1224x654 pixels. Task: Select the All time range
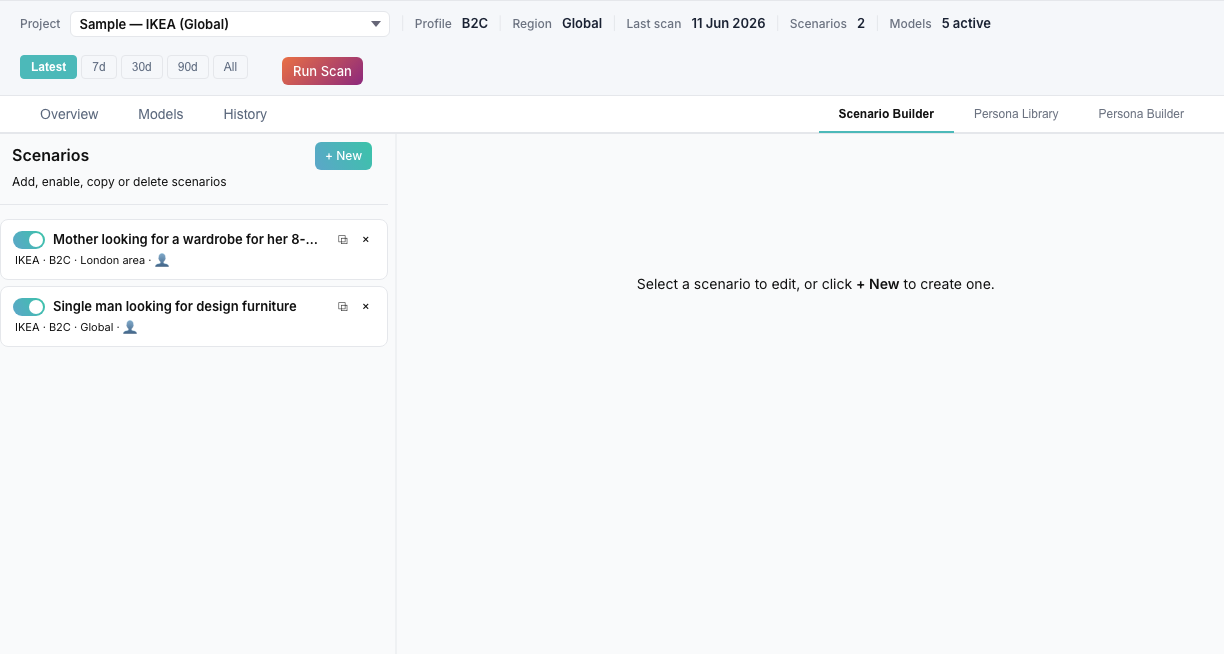click(x=230, y=67)
